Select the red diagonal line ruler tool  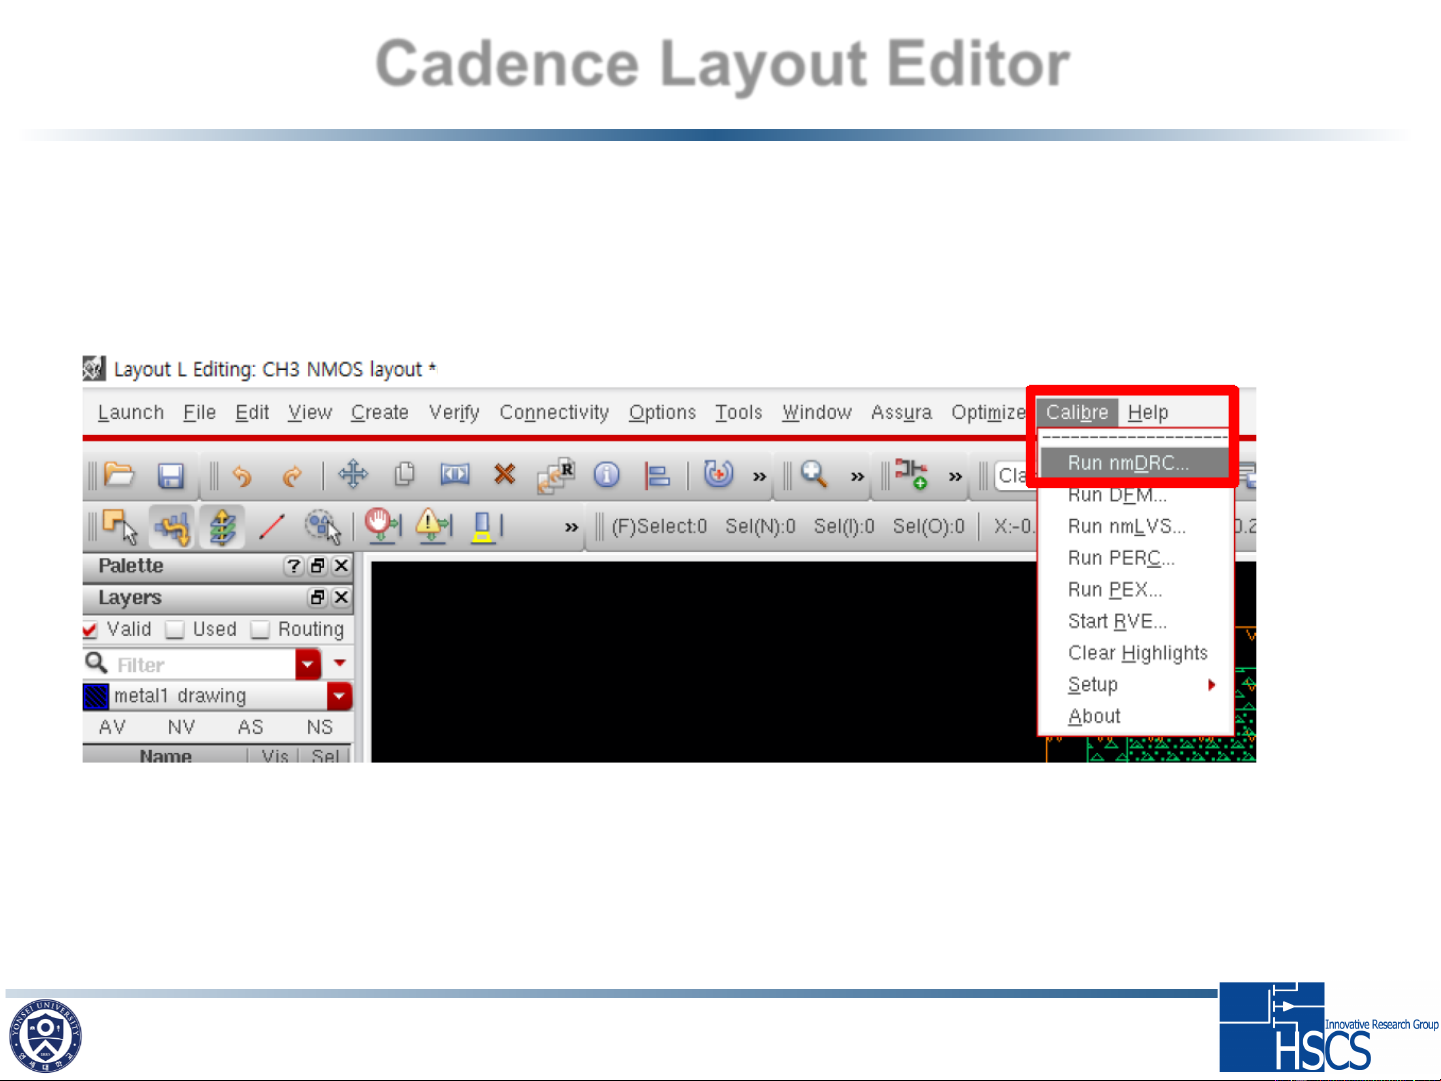(272, 526)
